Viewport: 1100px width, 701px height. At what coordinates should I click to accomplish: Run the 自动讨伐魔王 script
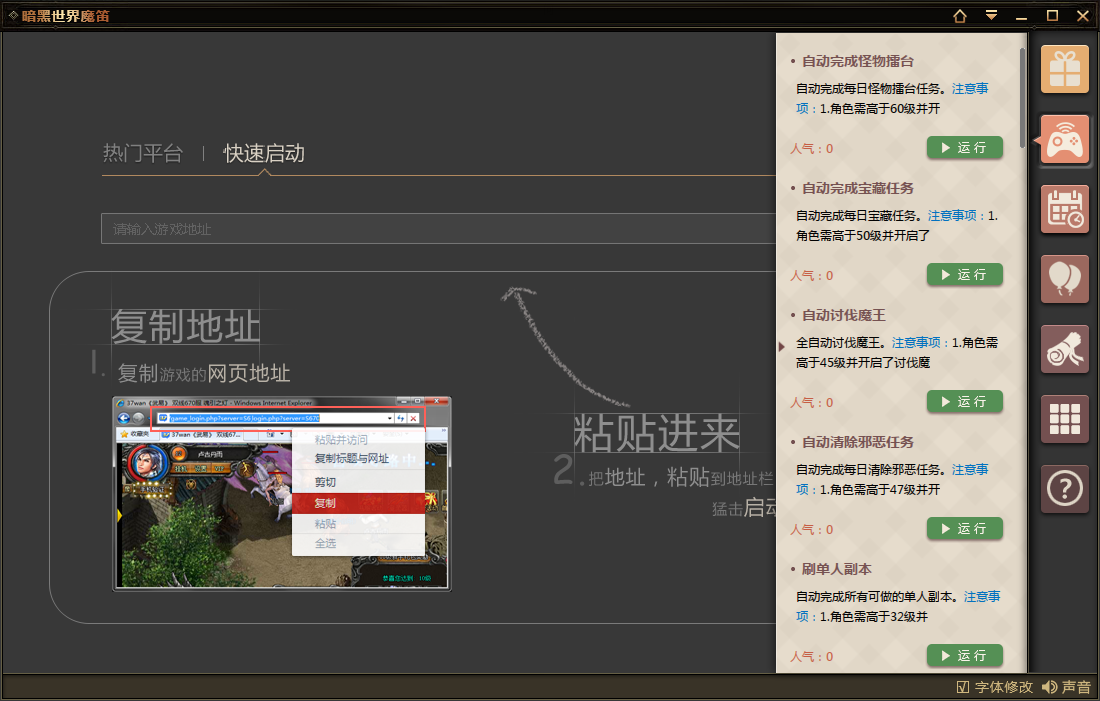965,401
